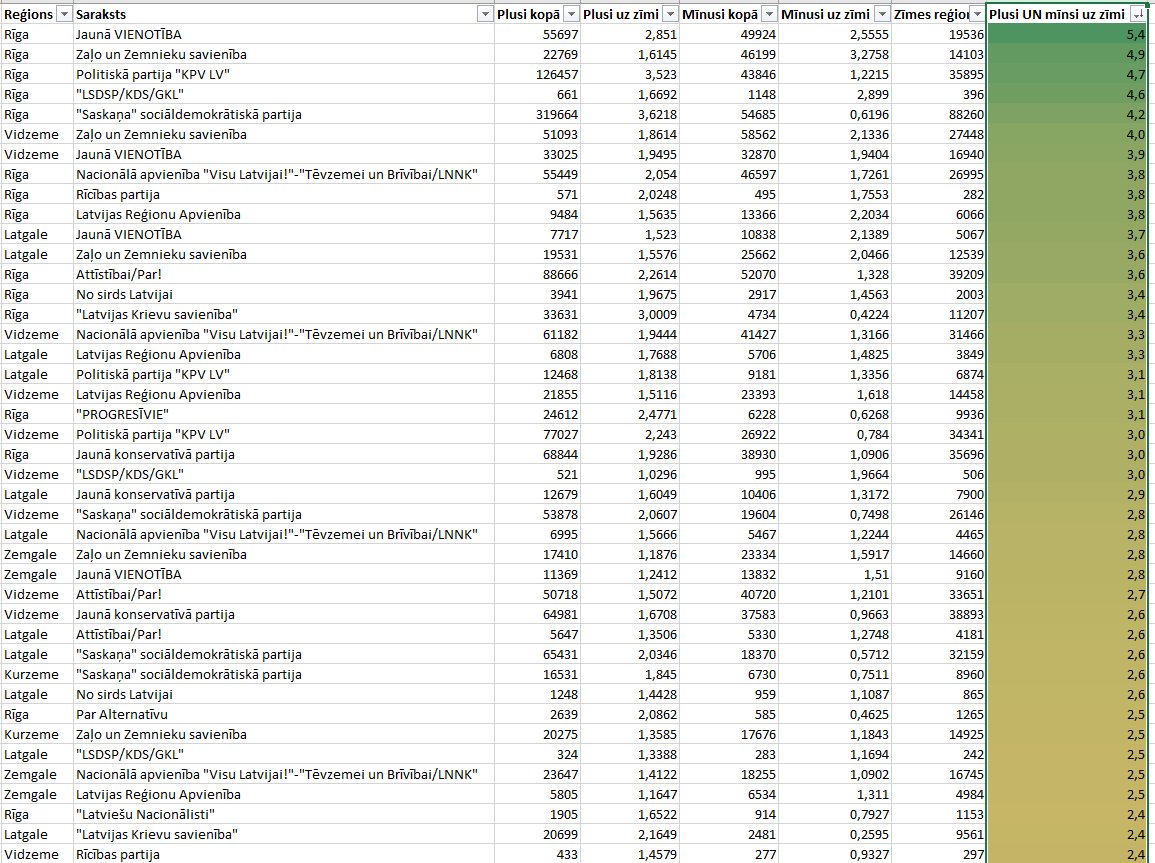Click the 5,4 green gradient cell

click(x=1067, y=35)
